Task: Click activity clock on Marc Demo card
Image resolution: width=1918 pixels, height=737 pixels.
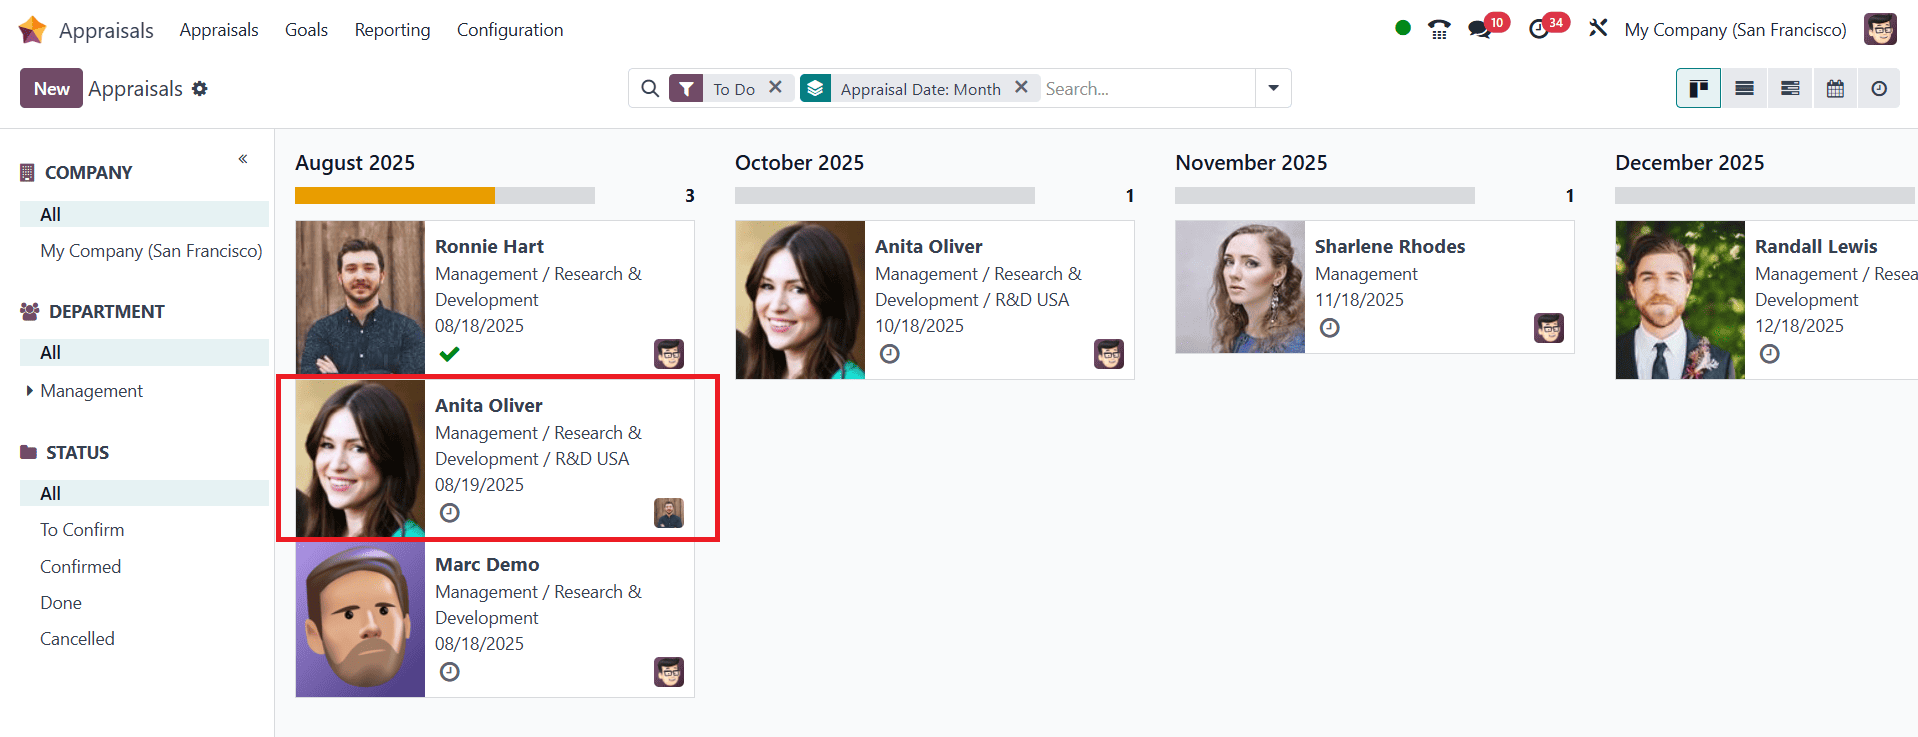Action: pyautogui.click(x=450, y=672)
